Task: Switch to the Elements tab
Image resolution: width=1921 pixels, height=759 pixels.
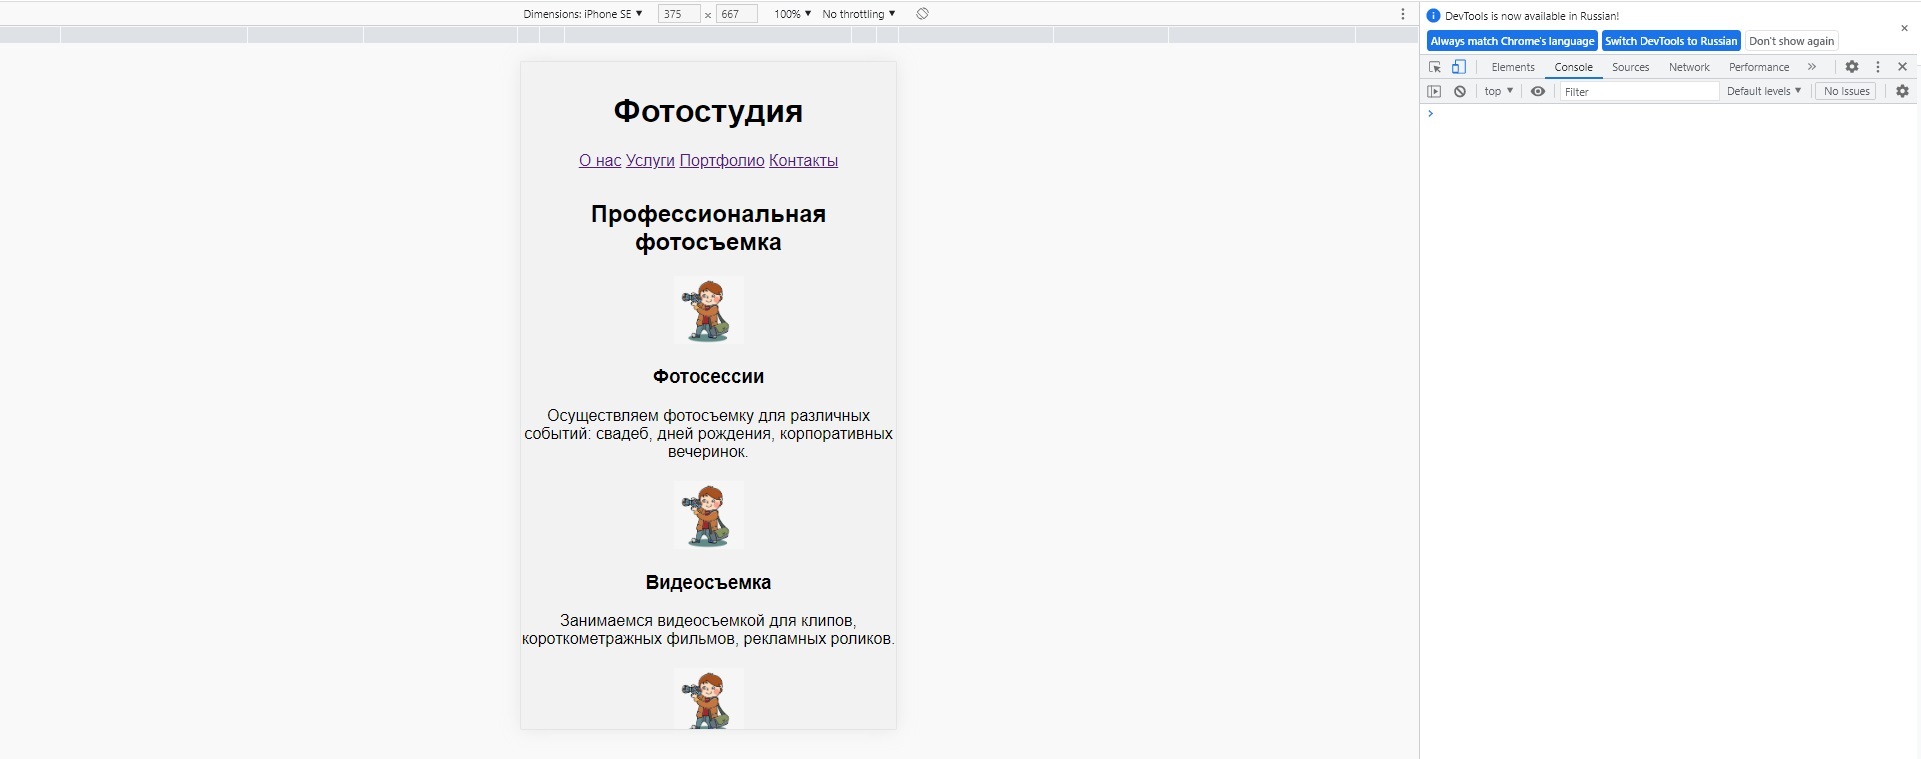Action: tap(1513, 67)
